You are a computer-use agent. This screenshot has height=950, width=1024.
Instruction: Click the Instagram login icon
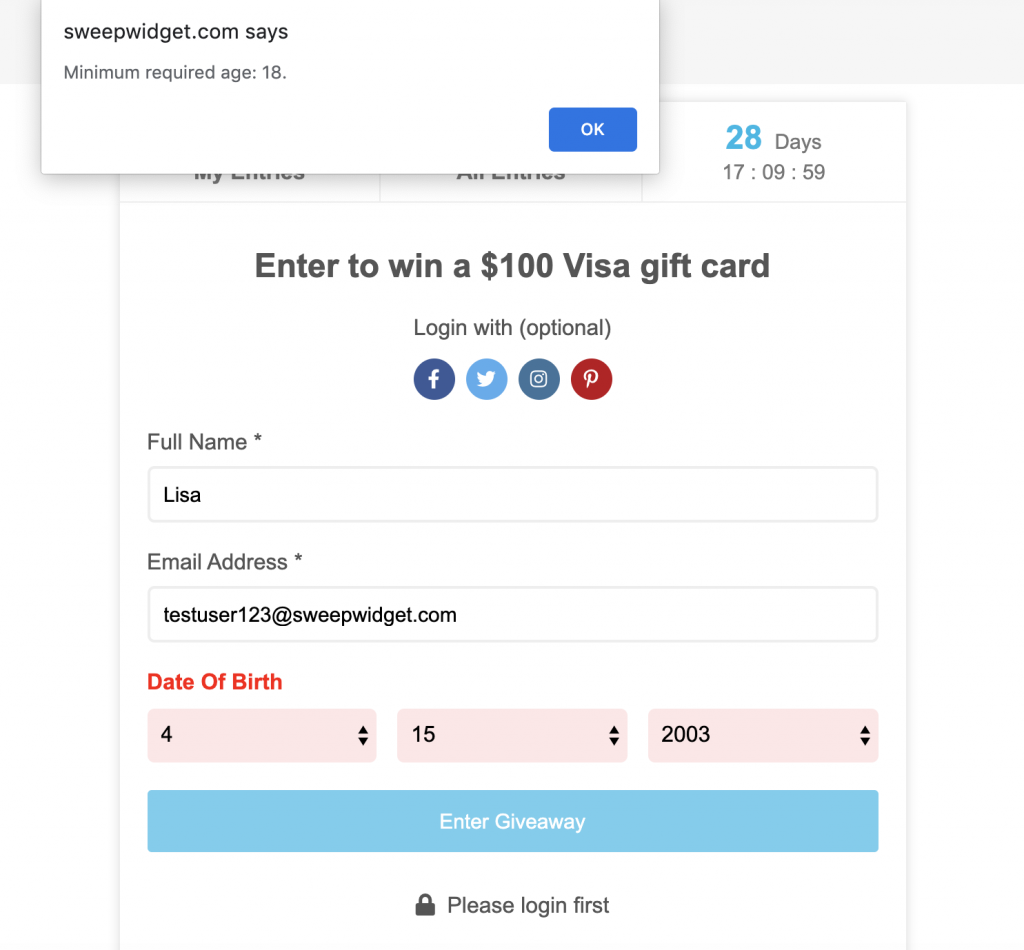[x=539, y=379]
